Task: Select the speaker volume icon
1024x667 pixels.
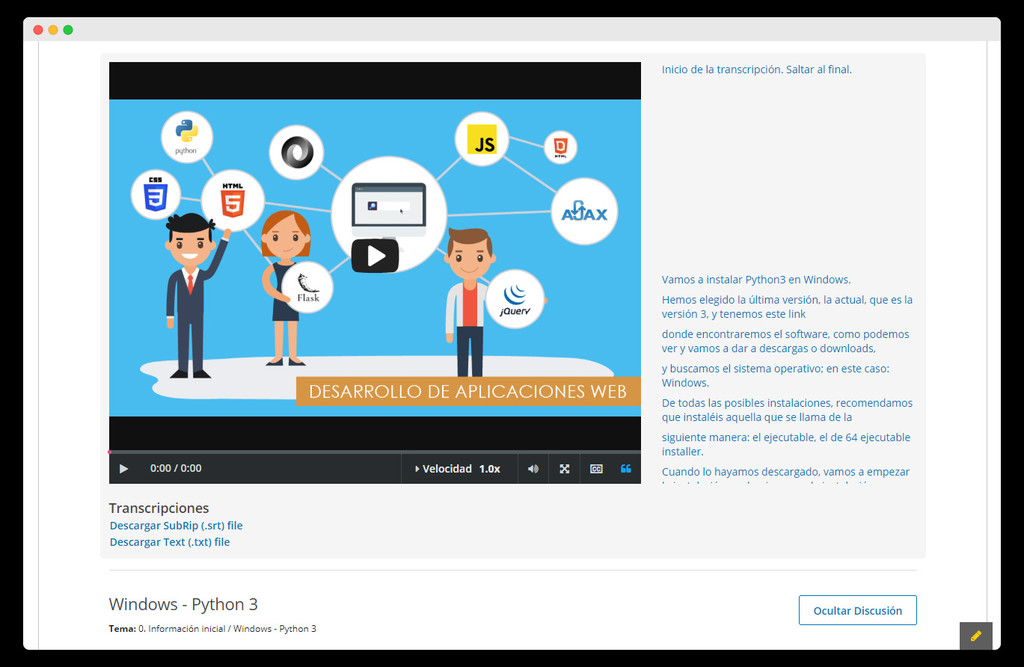Action: (532, 468)
